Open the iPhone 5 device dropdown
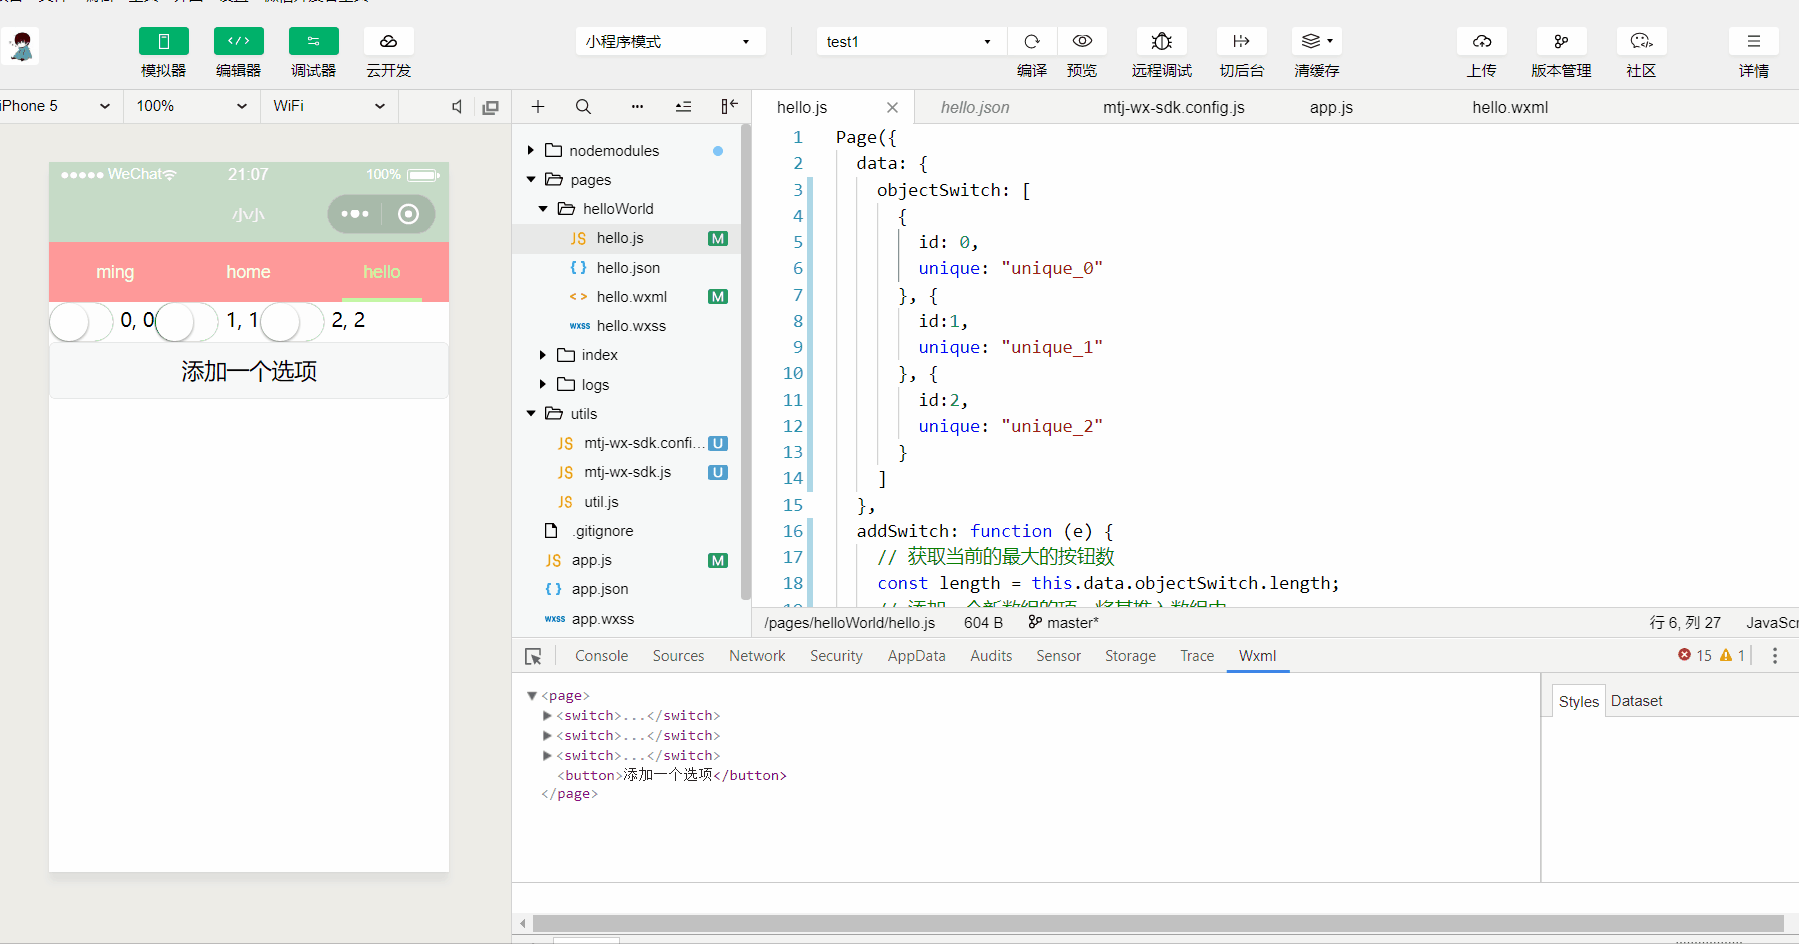1799x944 pixels. tap(55, 106)
